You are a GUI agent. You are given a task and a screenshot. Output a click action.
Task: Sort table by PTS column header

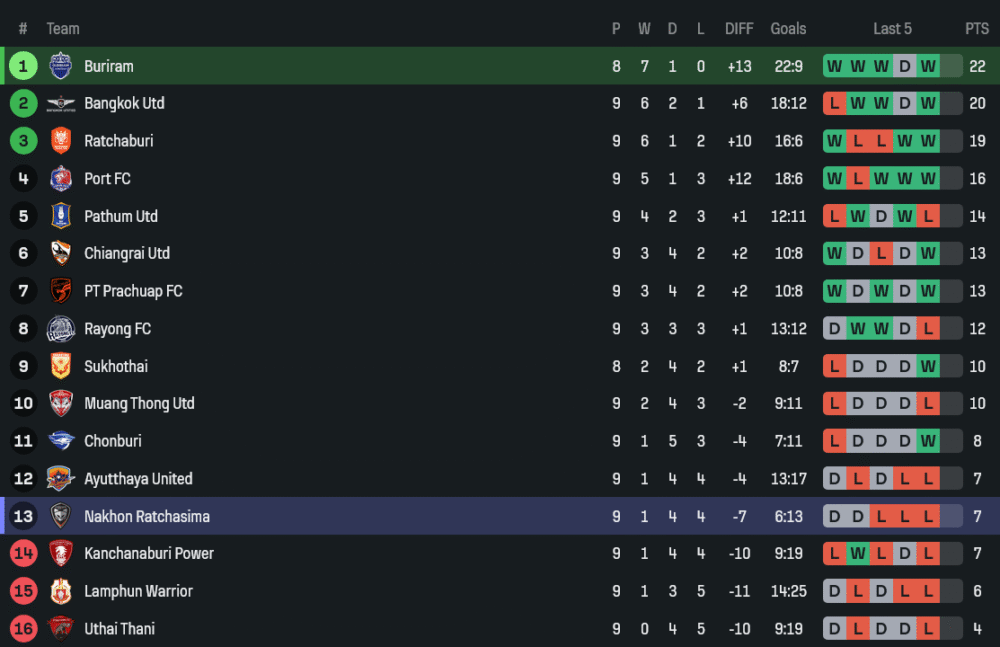pos(977,29)
